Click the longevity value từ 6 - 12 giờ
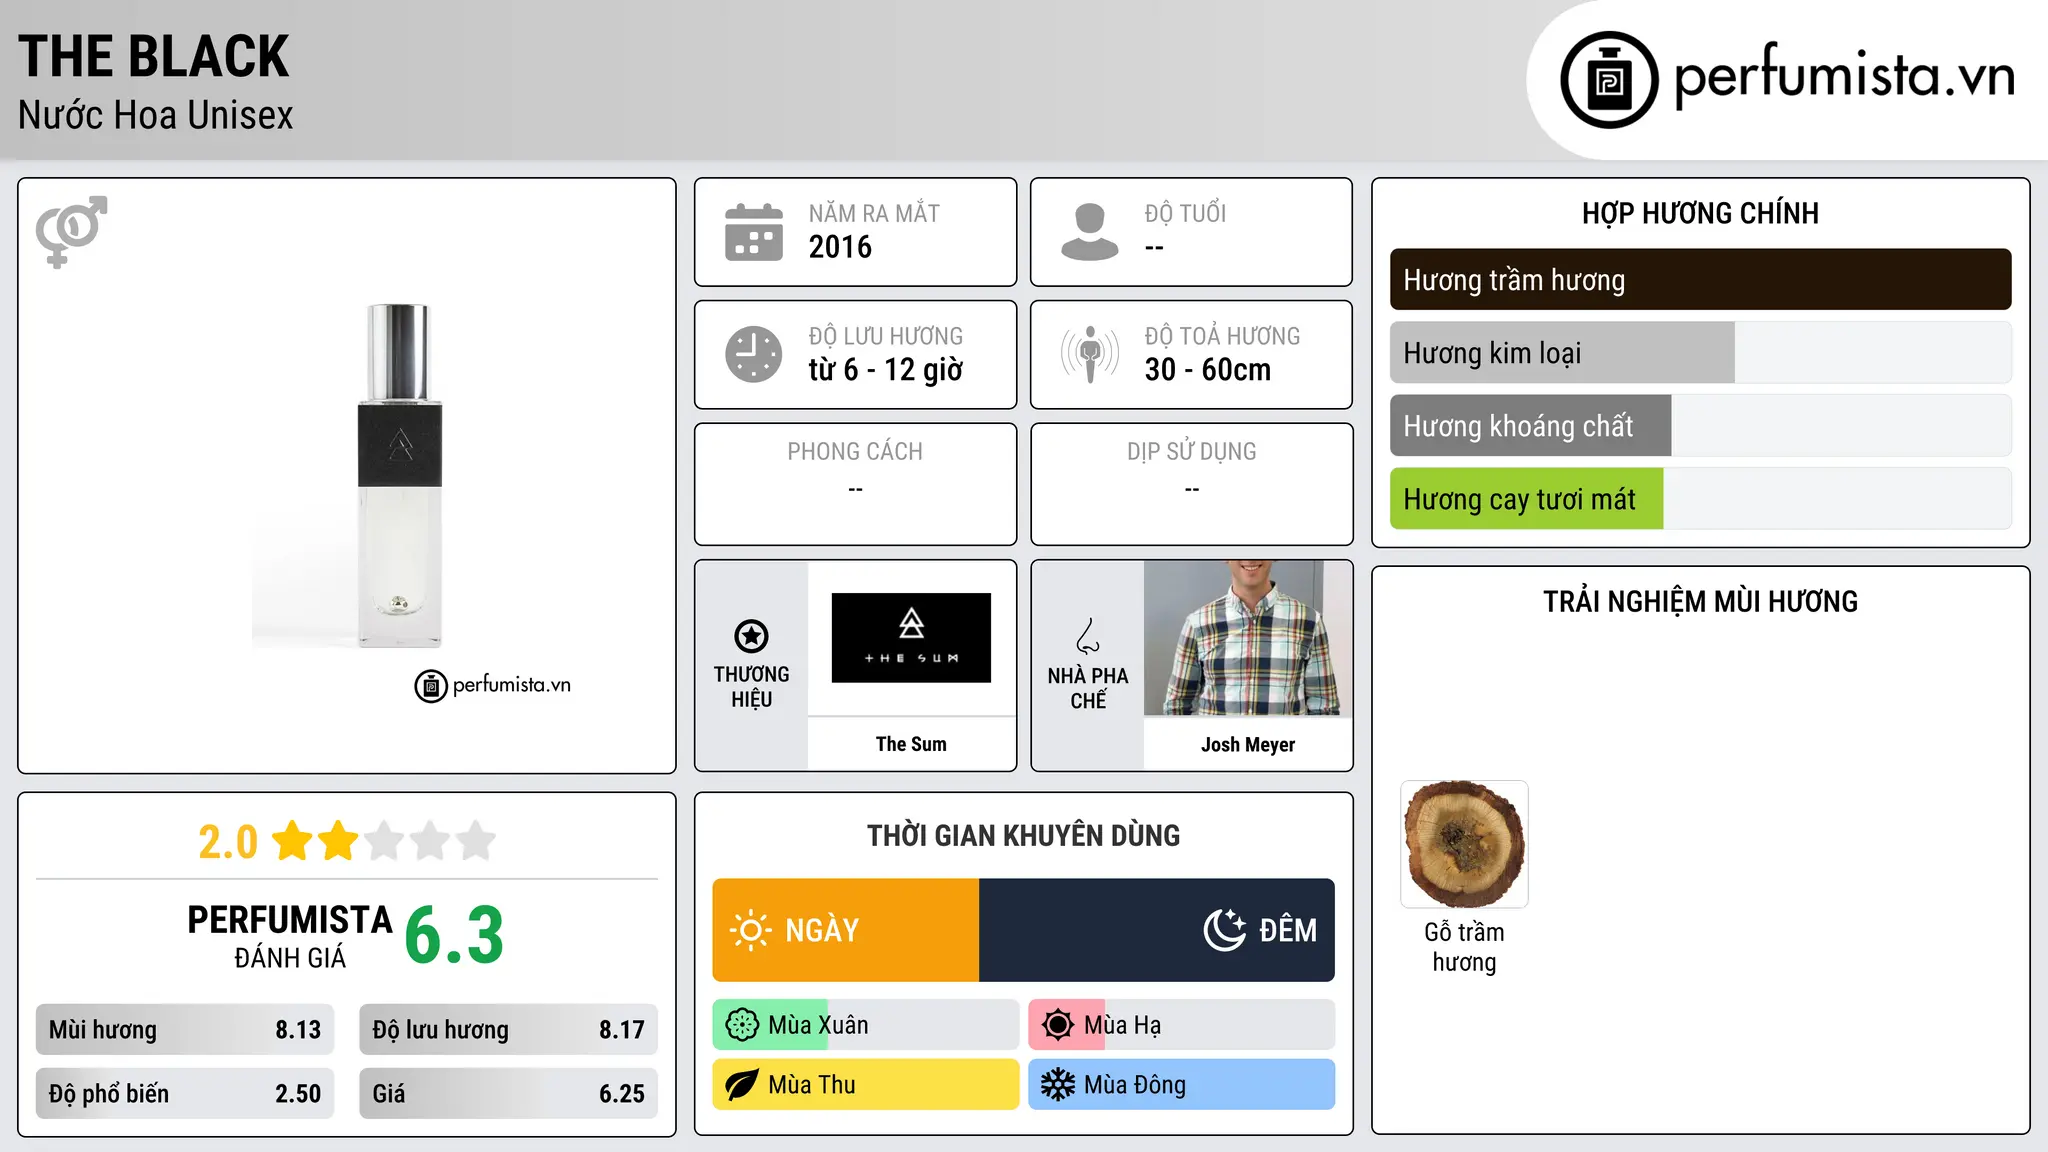The height and width of the screenshot is (1152, 2048). click(x=886, y=370)
